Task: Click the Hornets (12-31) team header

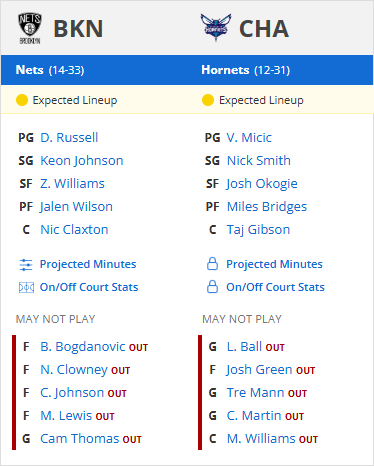Action: (246, 70)
